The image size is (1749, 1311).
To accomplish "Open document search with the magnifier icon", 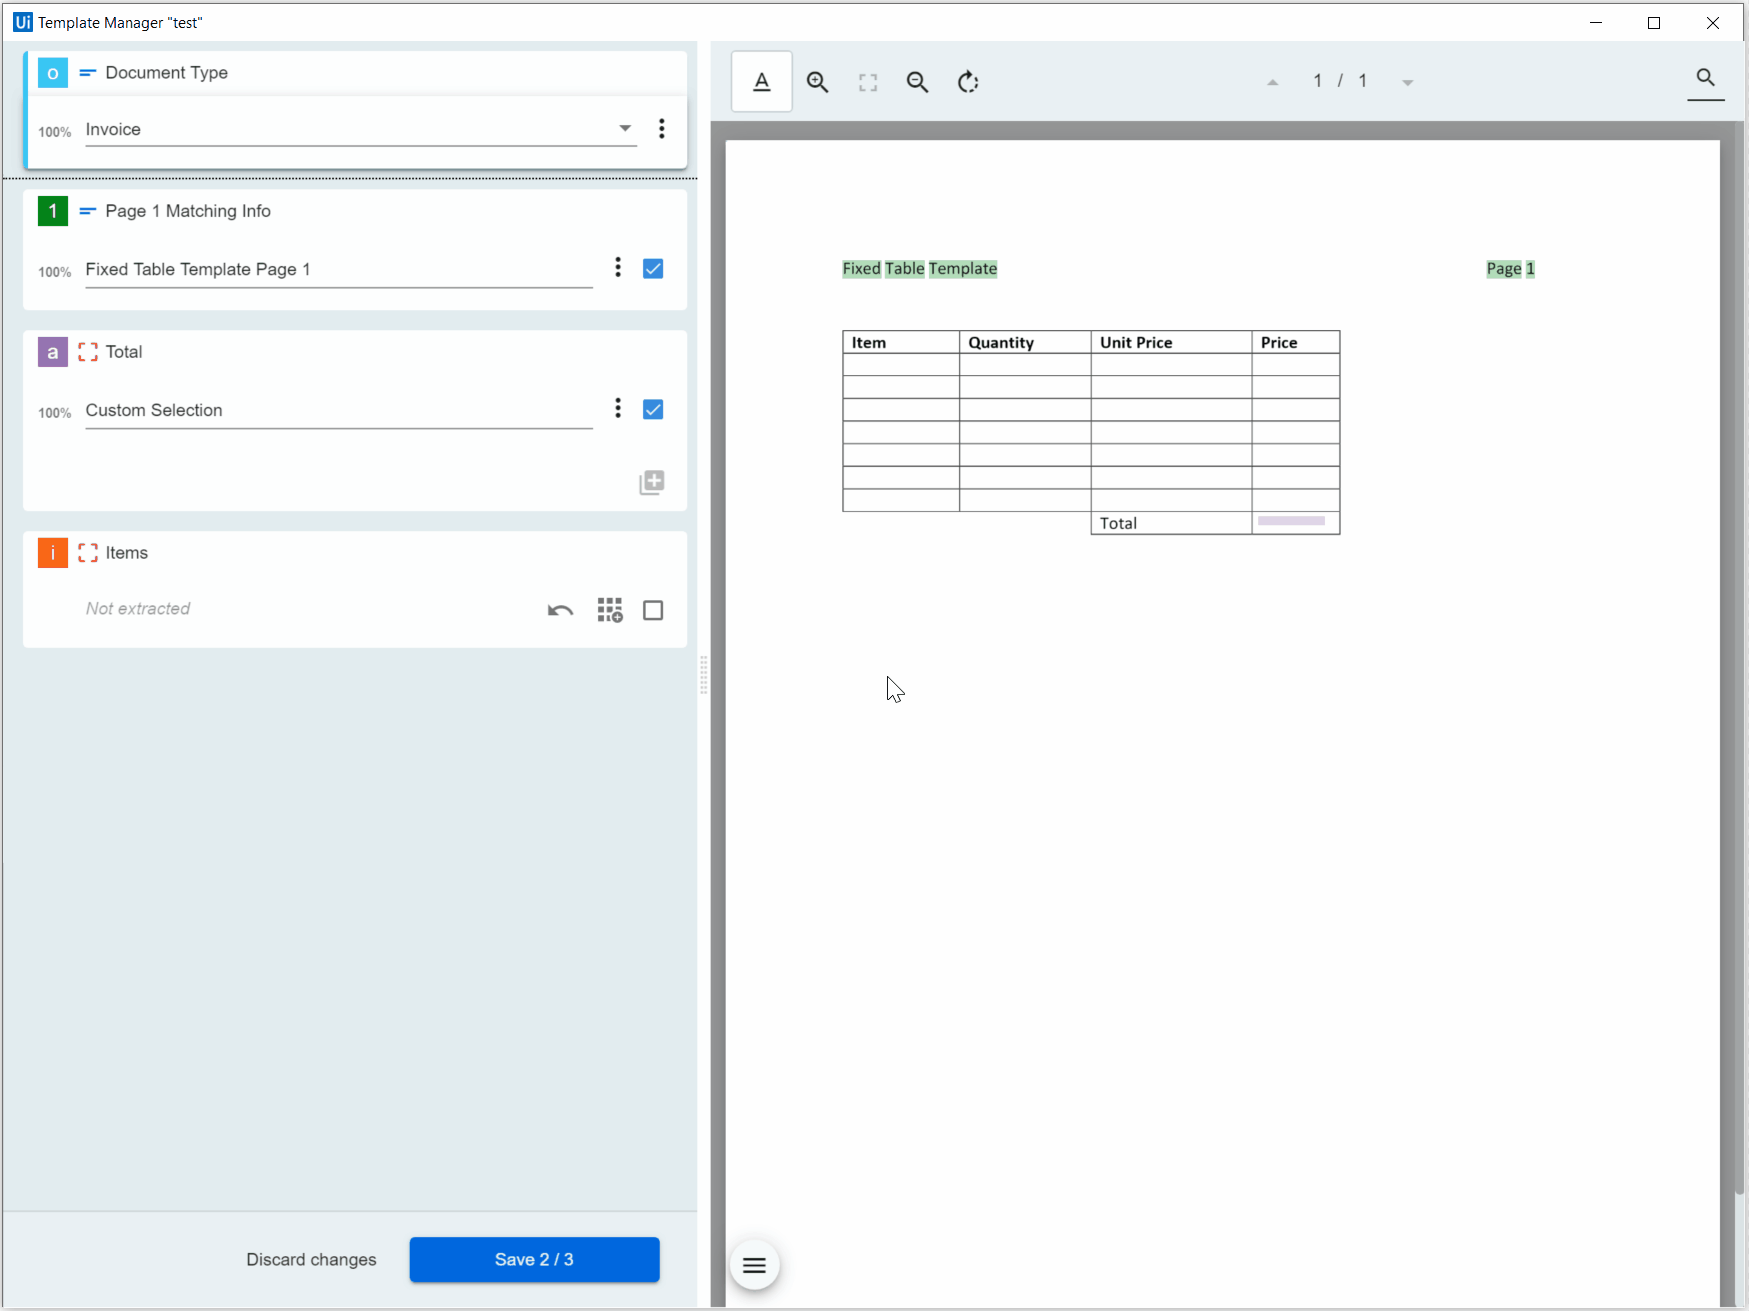I will tap(1705, 77).
